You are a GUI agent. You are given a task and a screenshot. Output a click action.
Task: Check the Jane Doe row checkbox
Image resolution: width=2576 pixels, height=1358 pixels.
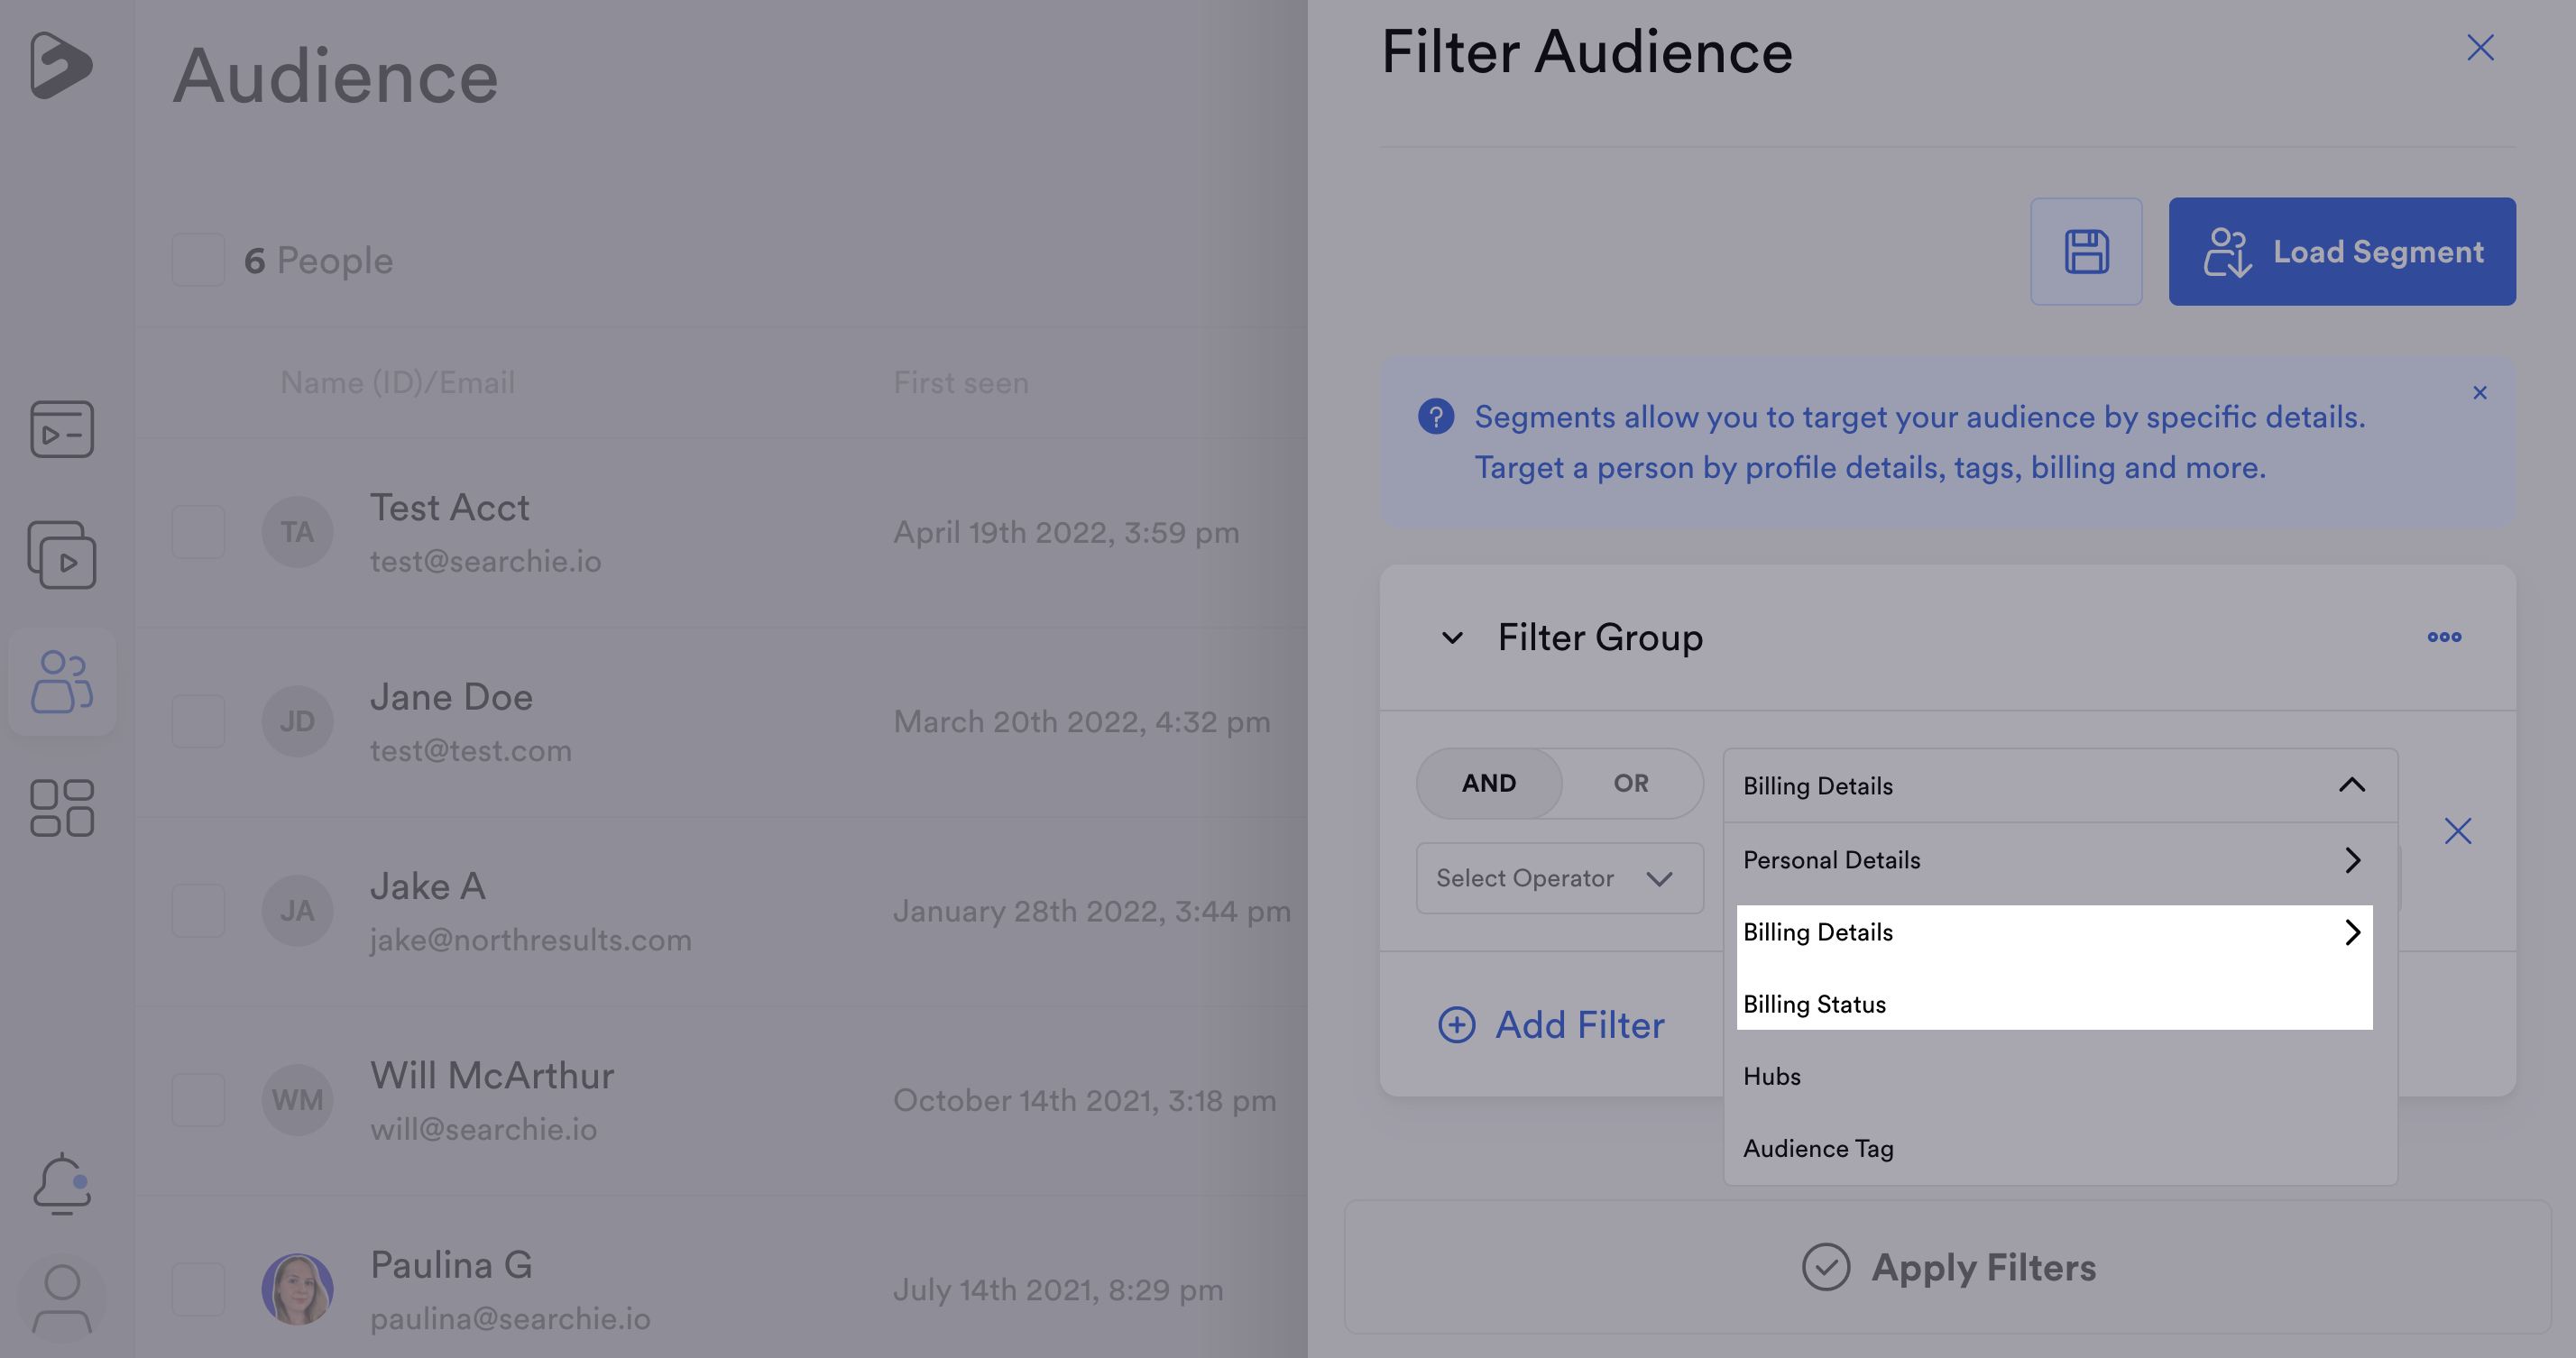(198, 721)
